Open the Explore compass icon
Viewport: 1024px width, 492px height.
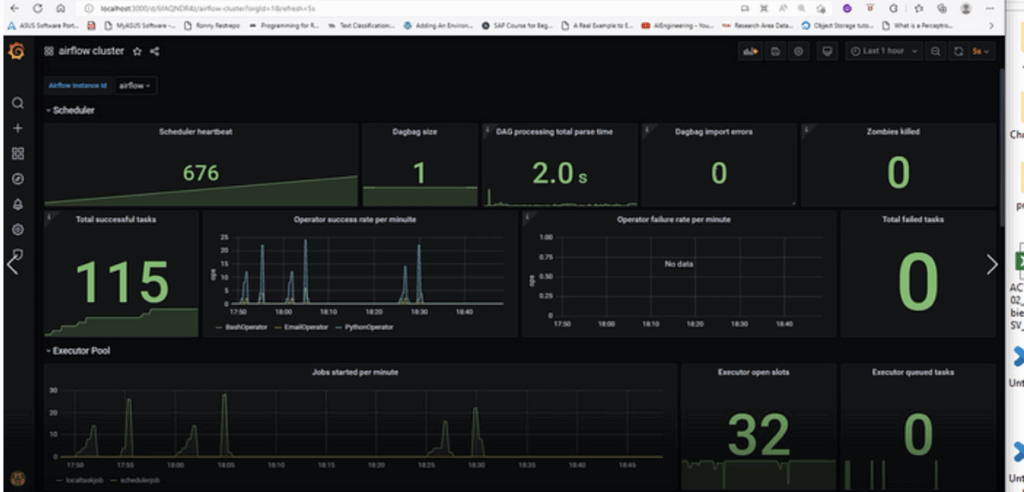pyautogui.click(x=17, y=179)
